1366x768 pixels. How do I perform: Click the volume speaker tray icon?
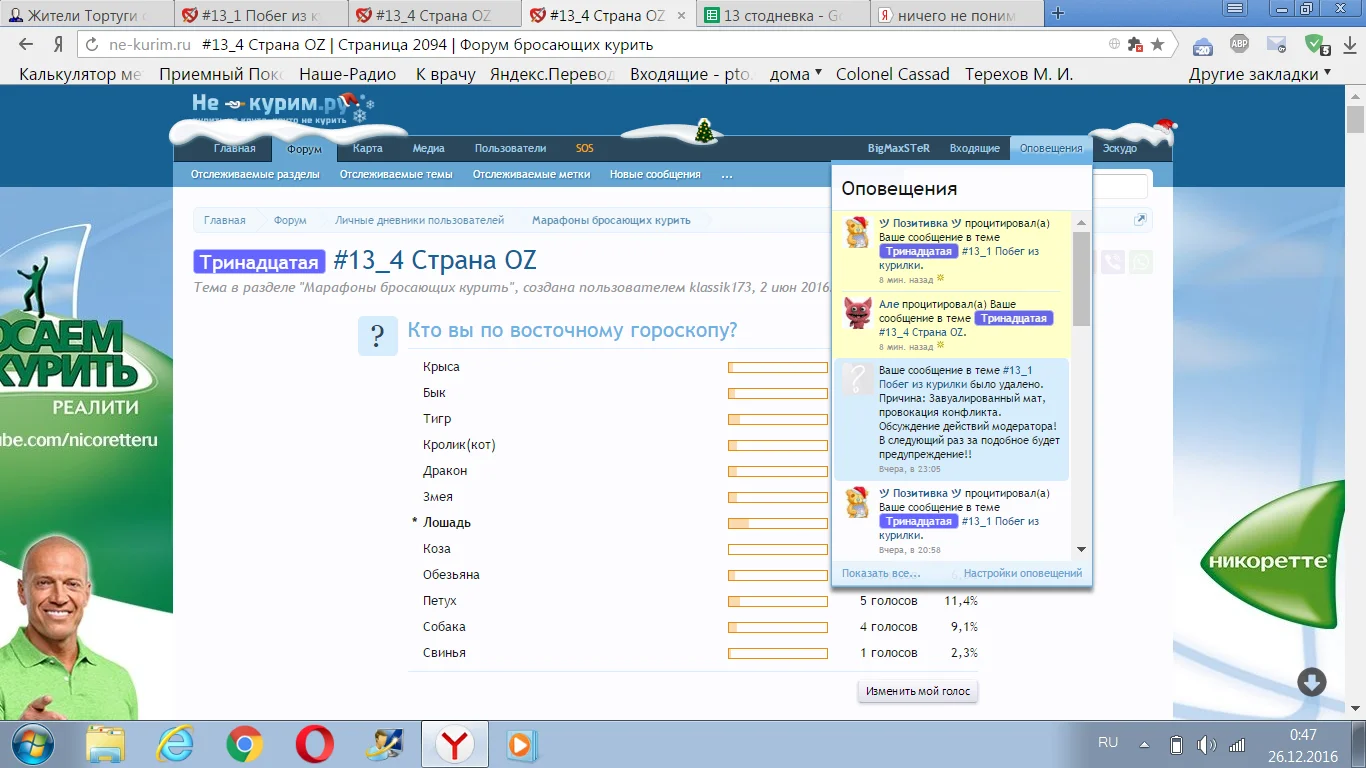point(1206,744)
